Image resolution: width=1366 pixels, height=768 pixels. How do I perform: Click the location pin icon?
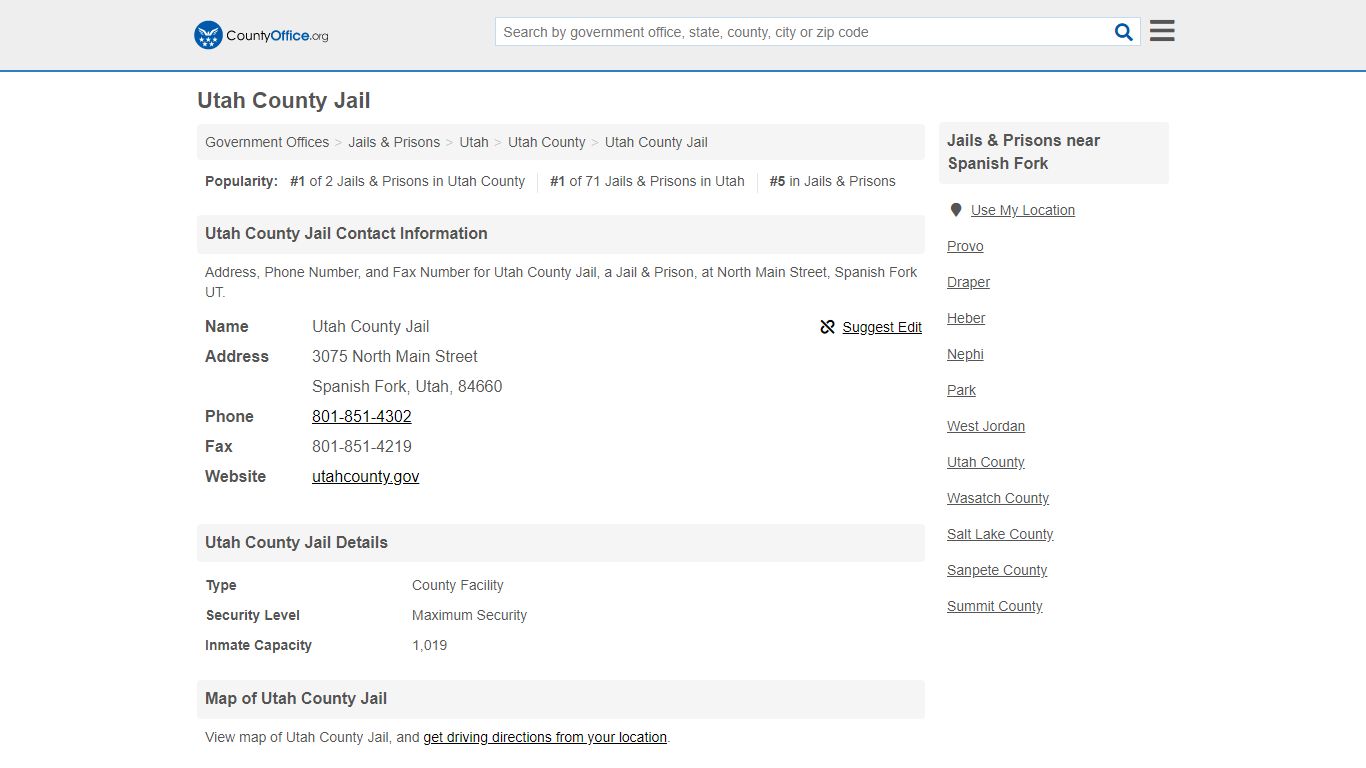click(x=956, y=210)
